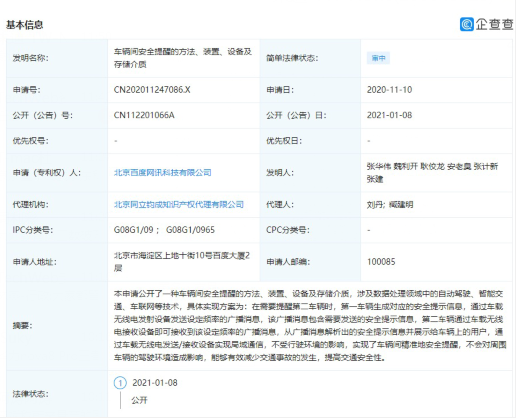Screen dimensions: 516x418
Task: Click the 简单法律状态 label
Action: click(292, 58)
